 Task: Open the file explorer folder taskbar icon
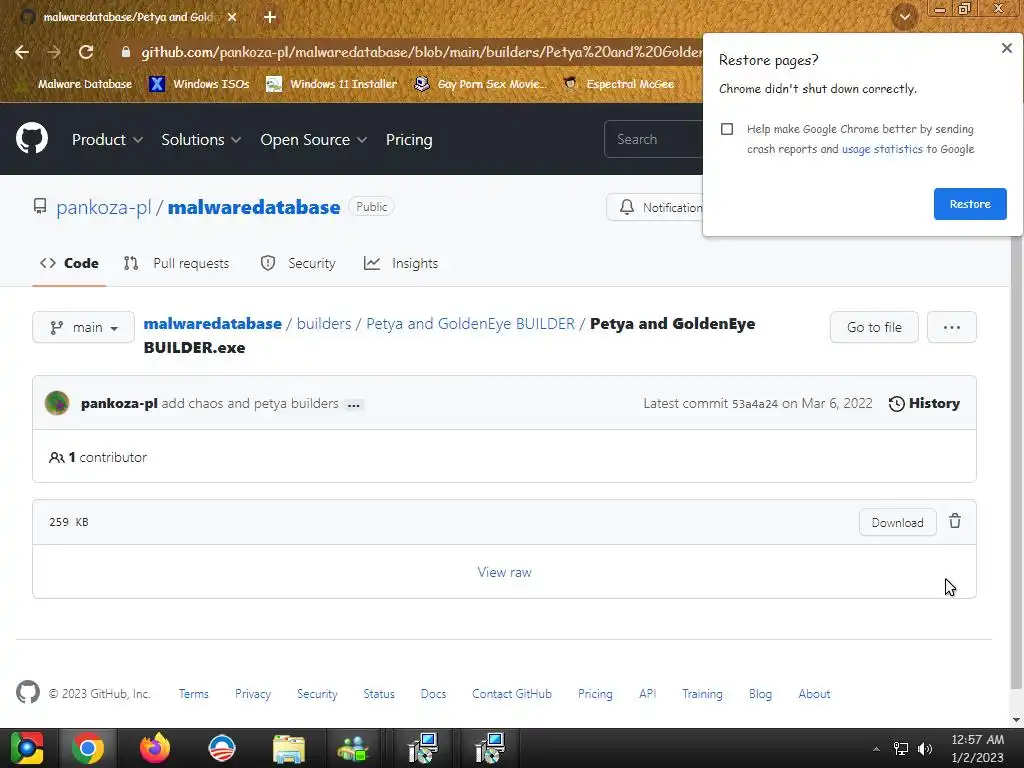289,748
